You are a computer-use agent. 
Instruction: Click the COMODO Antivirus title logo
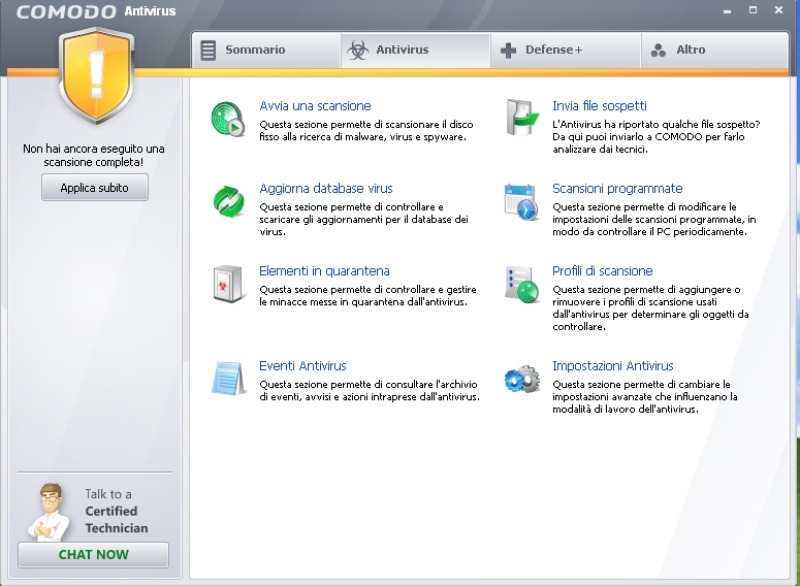pos(96,11)
